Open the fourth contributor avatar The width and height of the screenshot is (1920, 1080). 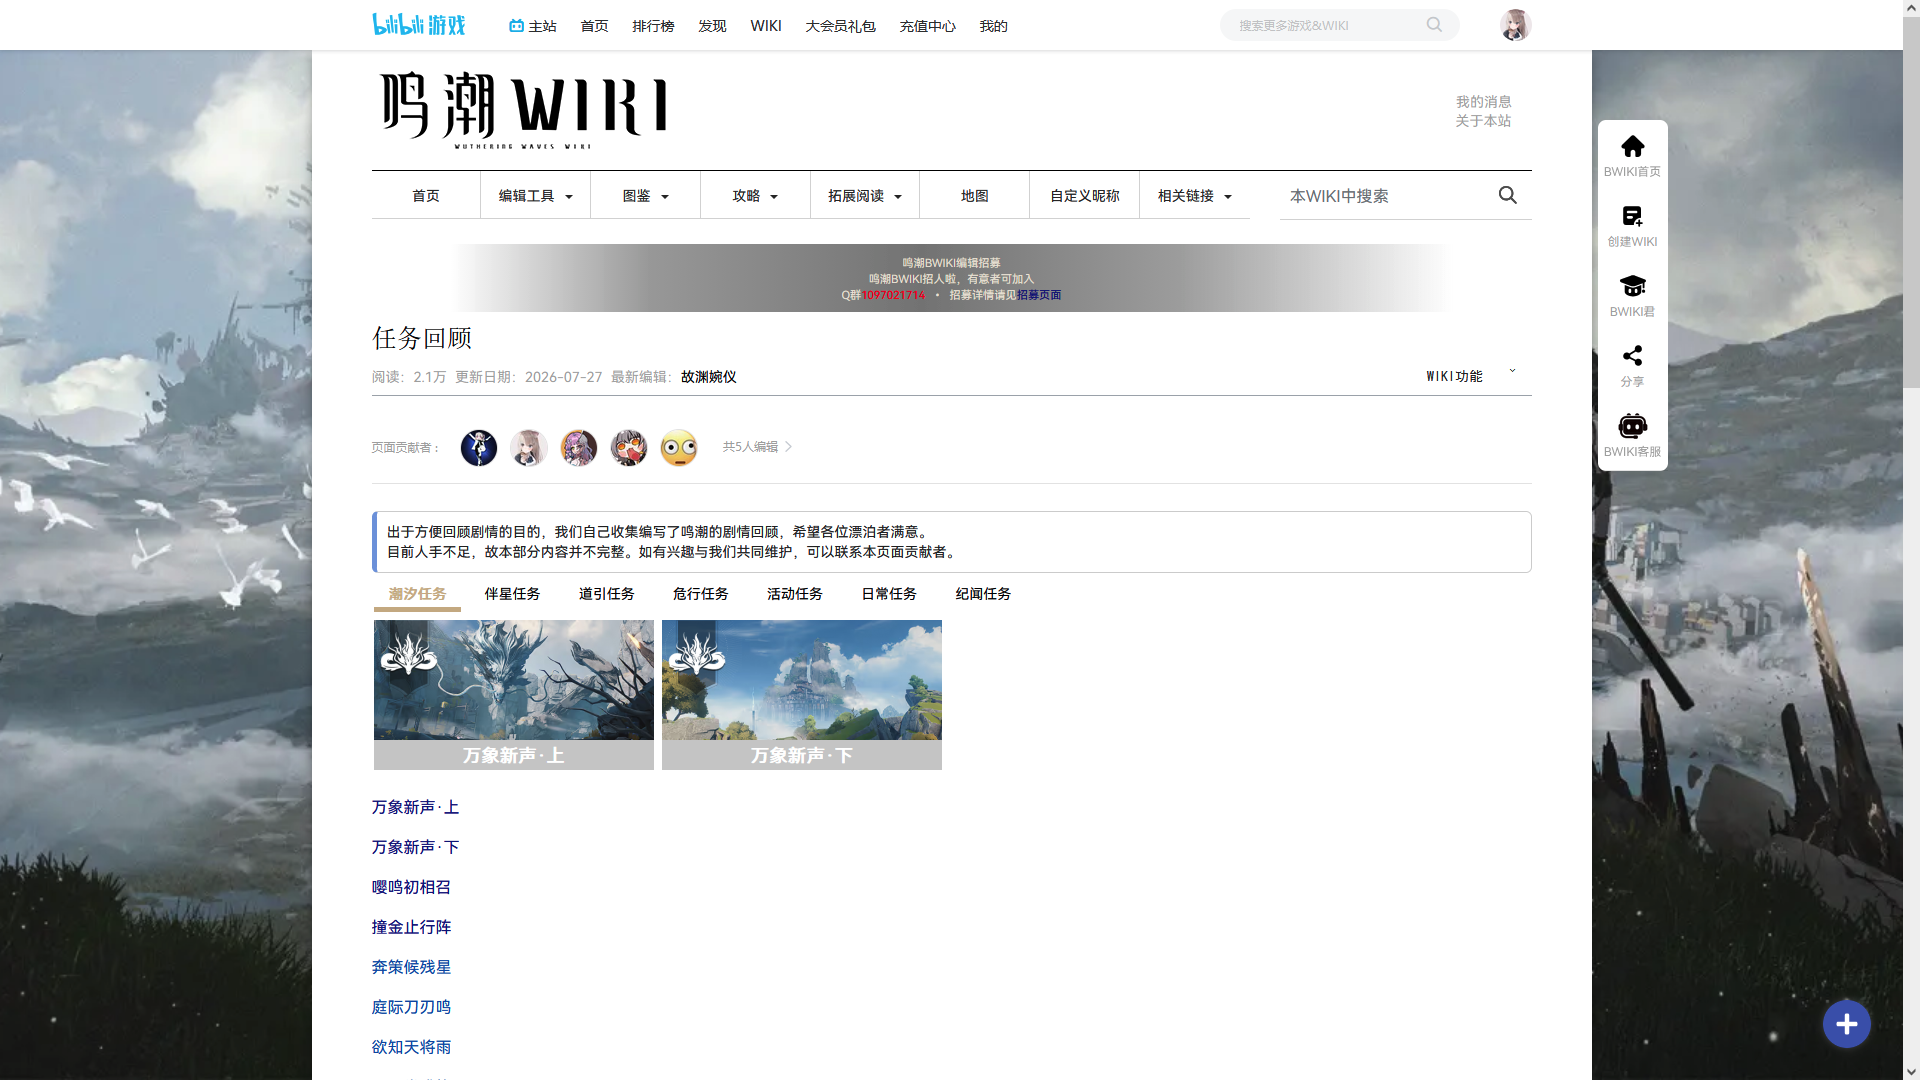point(629,448)
